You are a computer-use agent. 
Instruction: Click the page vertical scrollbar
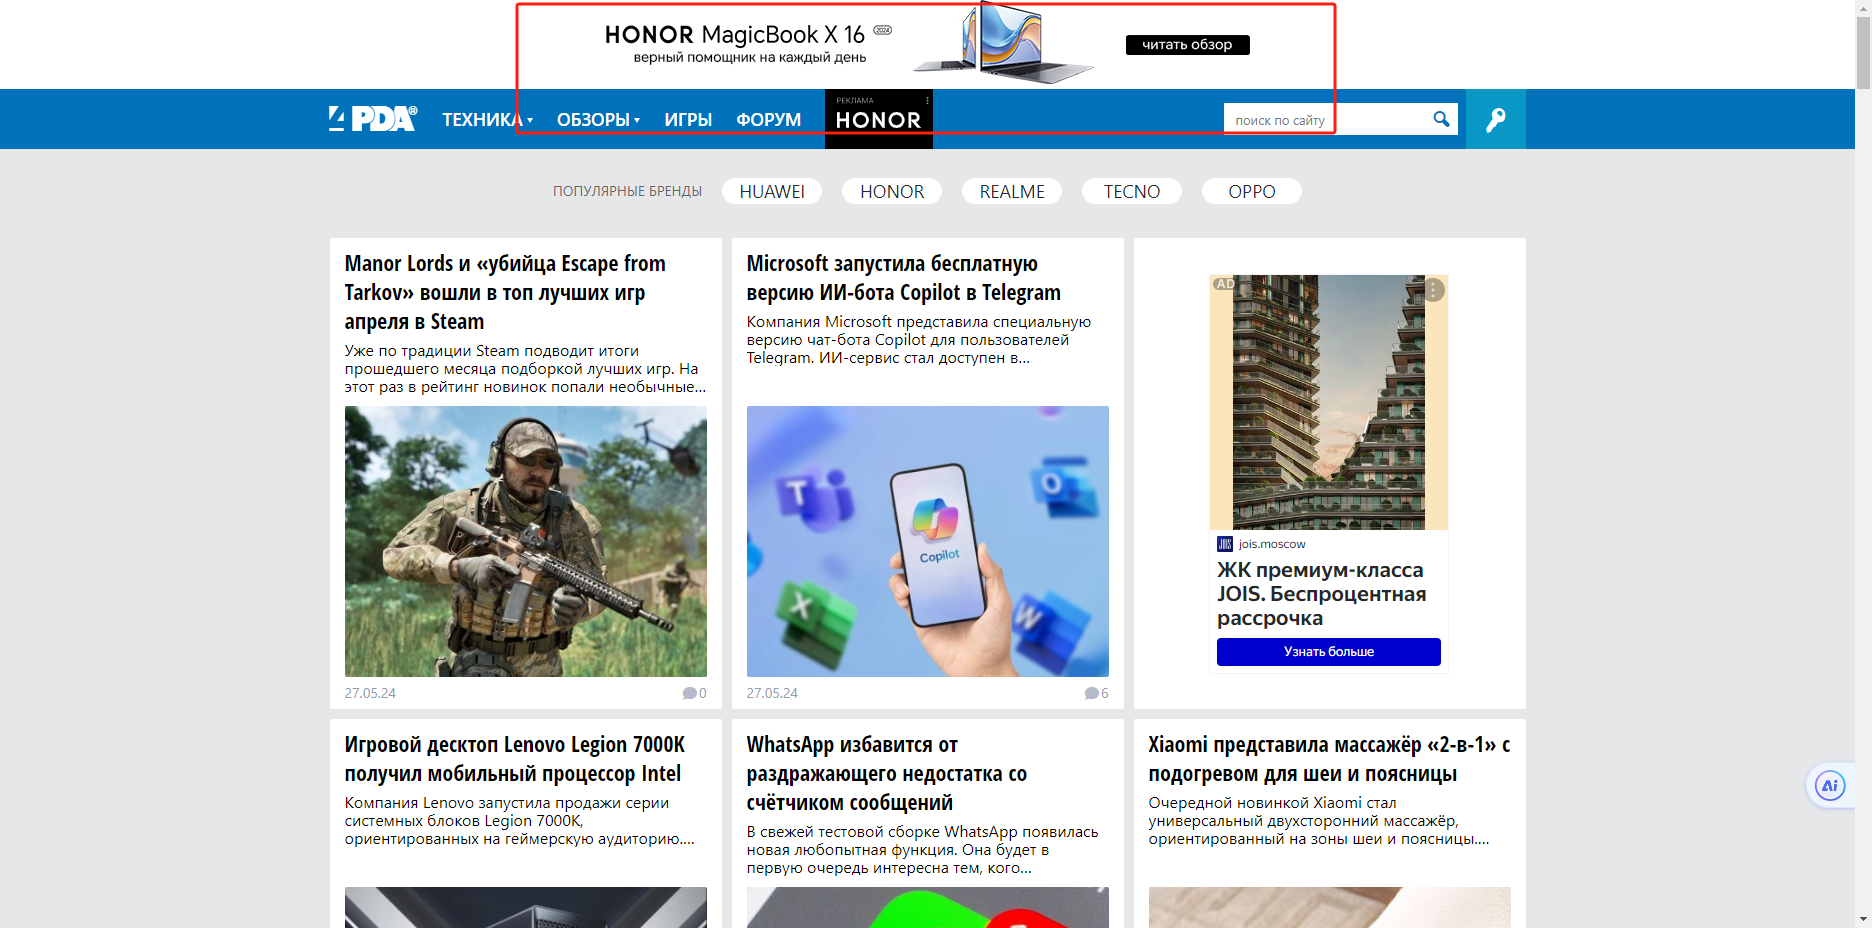[x=1863, y=400]
